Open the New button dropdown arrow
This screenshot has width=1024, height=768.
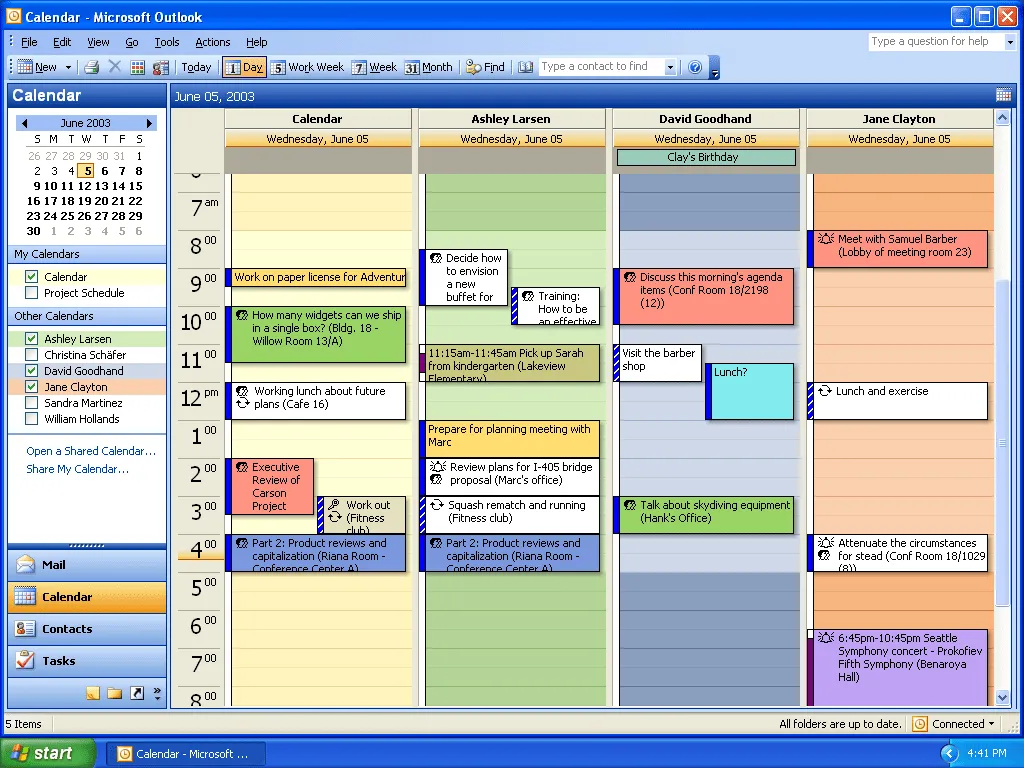tap(68, 67)
